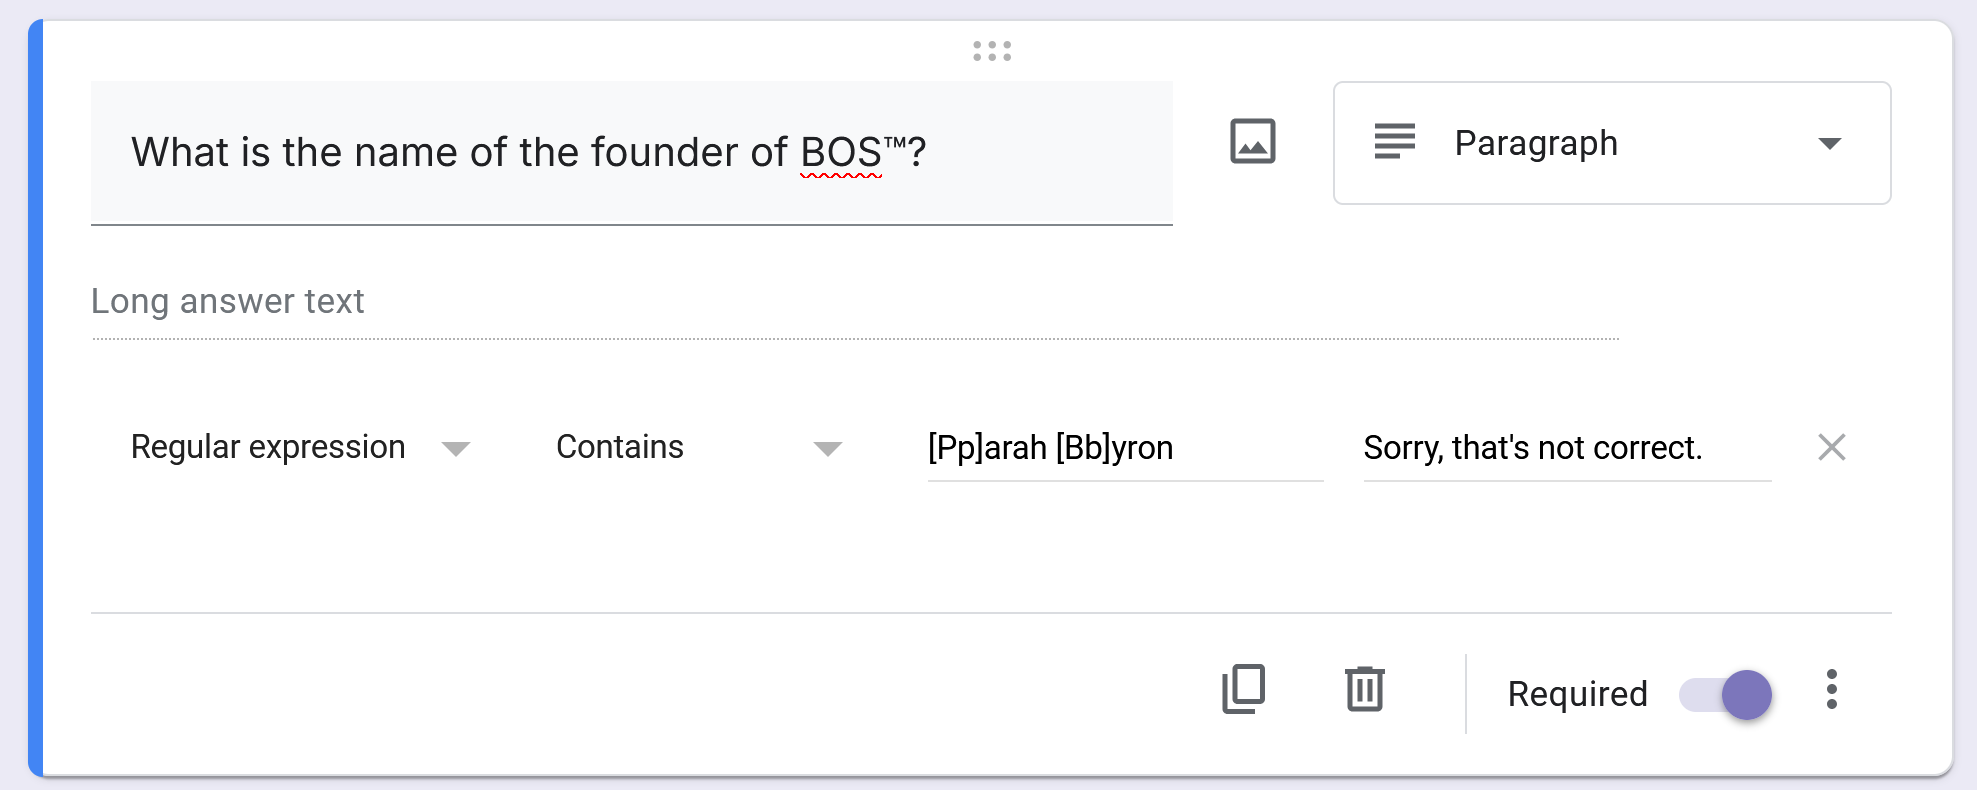Open the Paragraph question type dropdown
Screen dimensions: 1977x790
tap(1611, 143)
